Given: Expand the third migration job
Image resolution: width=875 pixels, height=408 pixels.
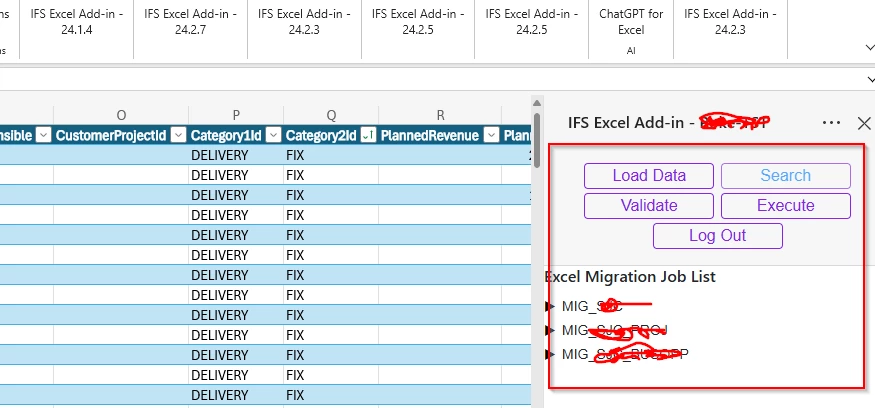Looking at the screenshot, I should [551, 354].
